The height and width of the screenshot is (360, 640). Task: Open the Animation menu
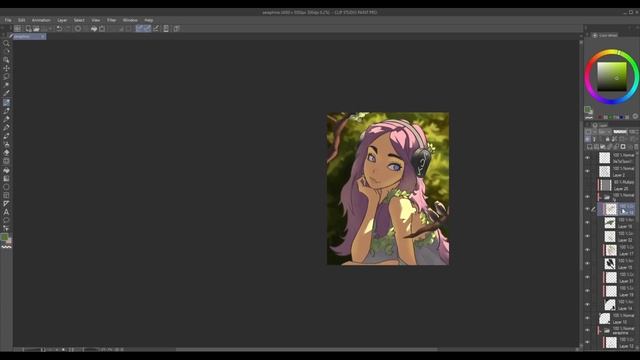tap(41, 20)
